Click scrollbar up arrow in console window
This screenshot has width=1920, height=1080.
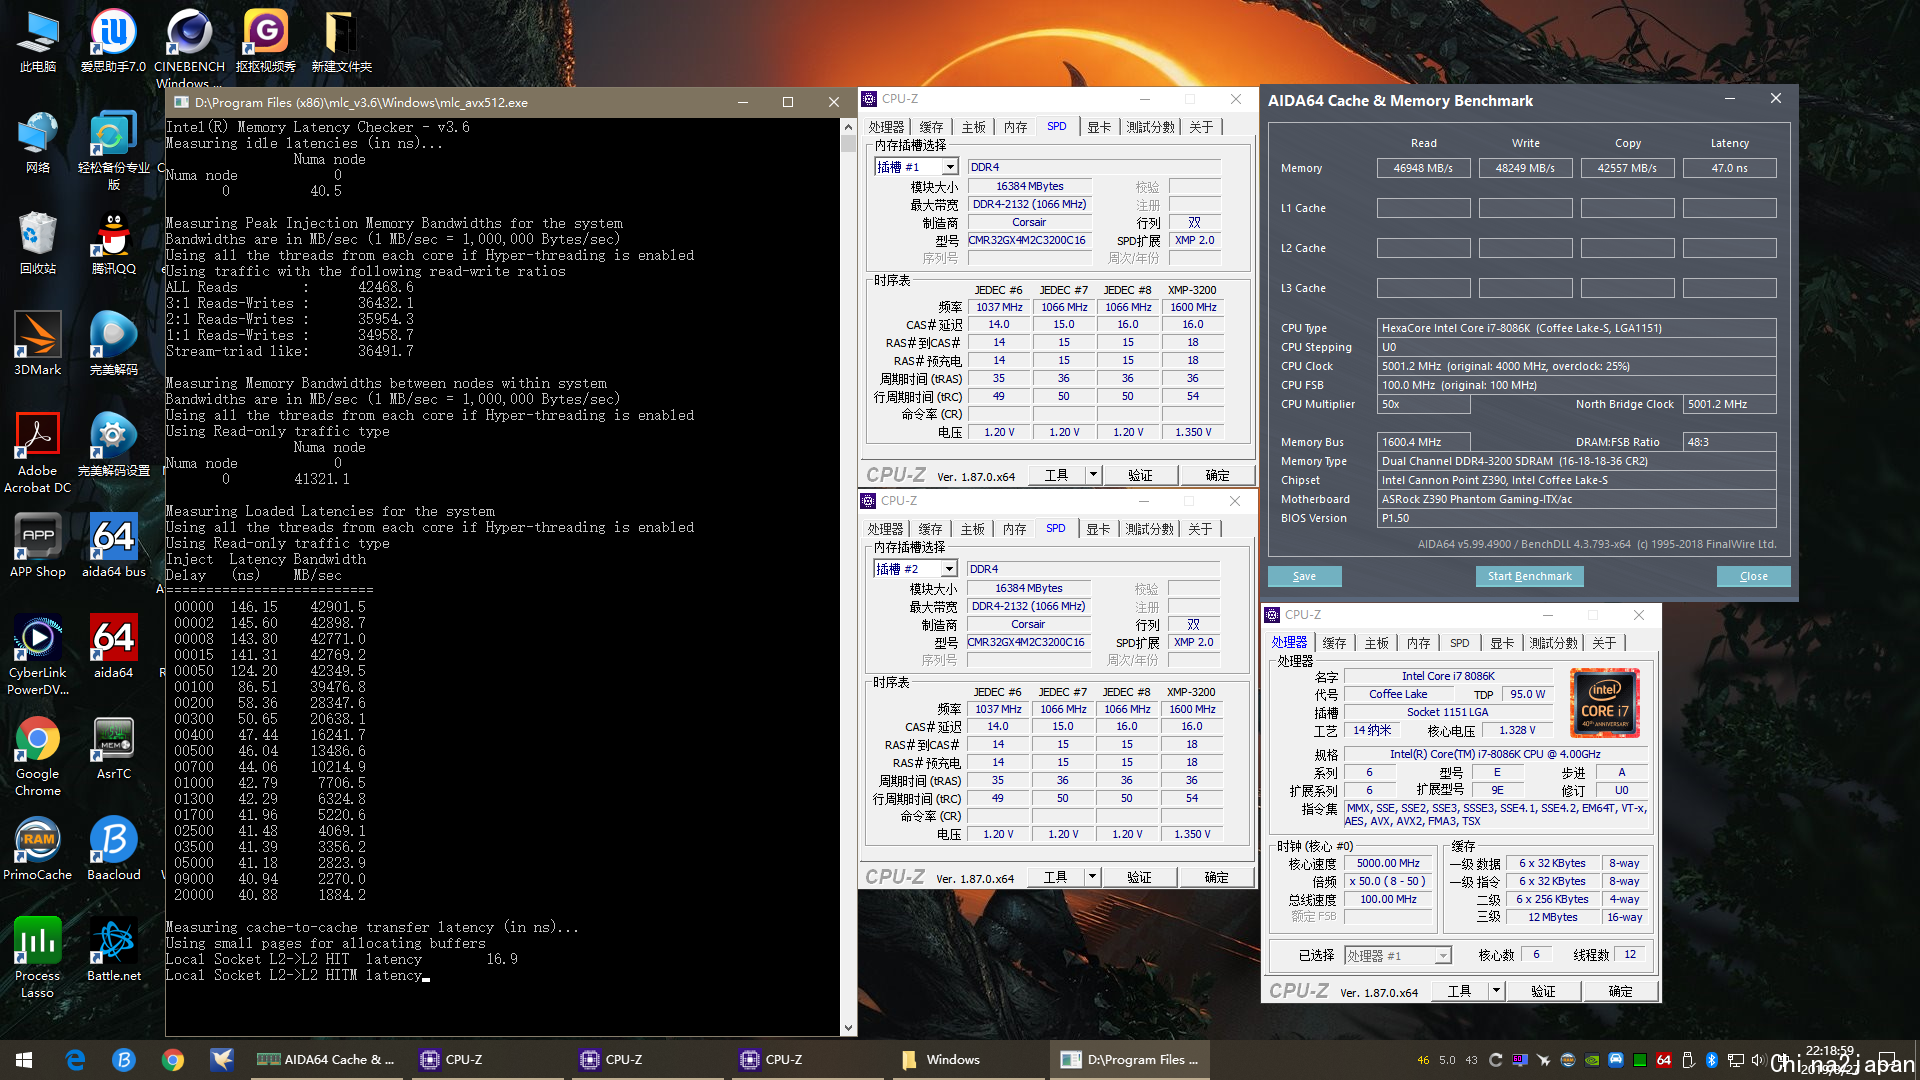coord(848,126)
